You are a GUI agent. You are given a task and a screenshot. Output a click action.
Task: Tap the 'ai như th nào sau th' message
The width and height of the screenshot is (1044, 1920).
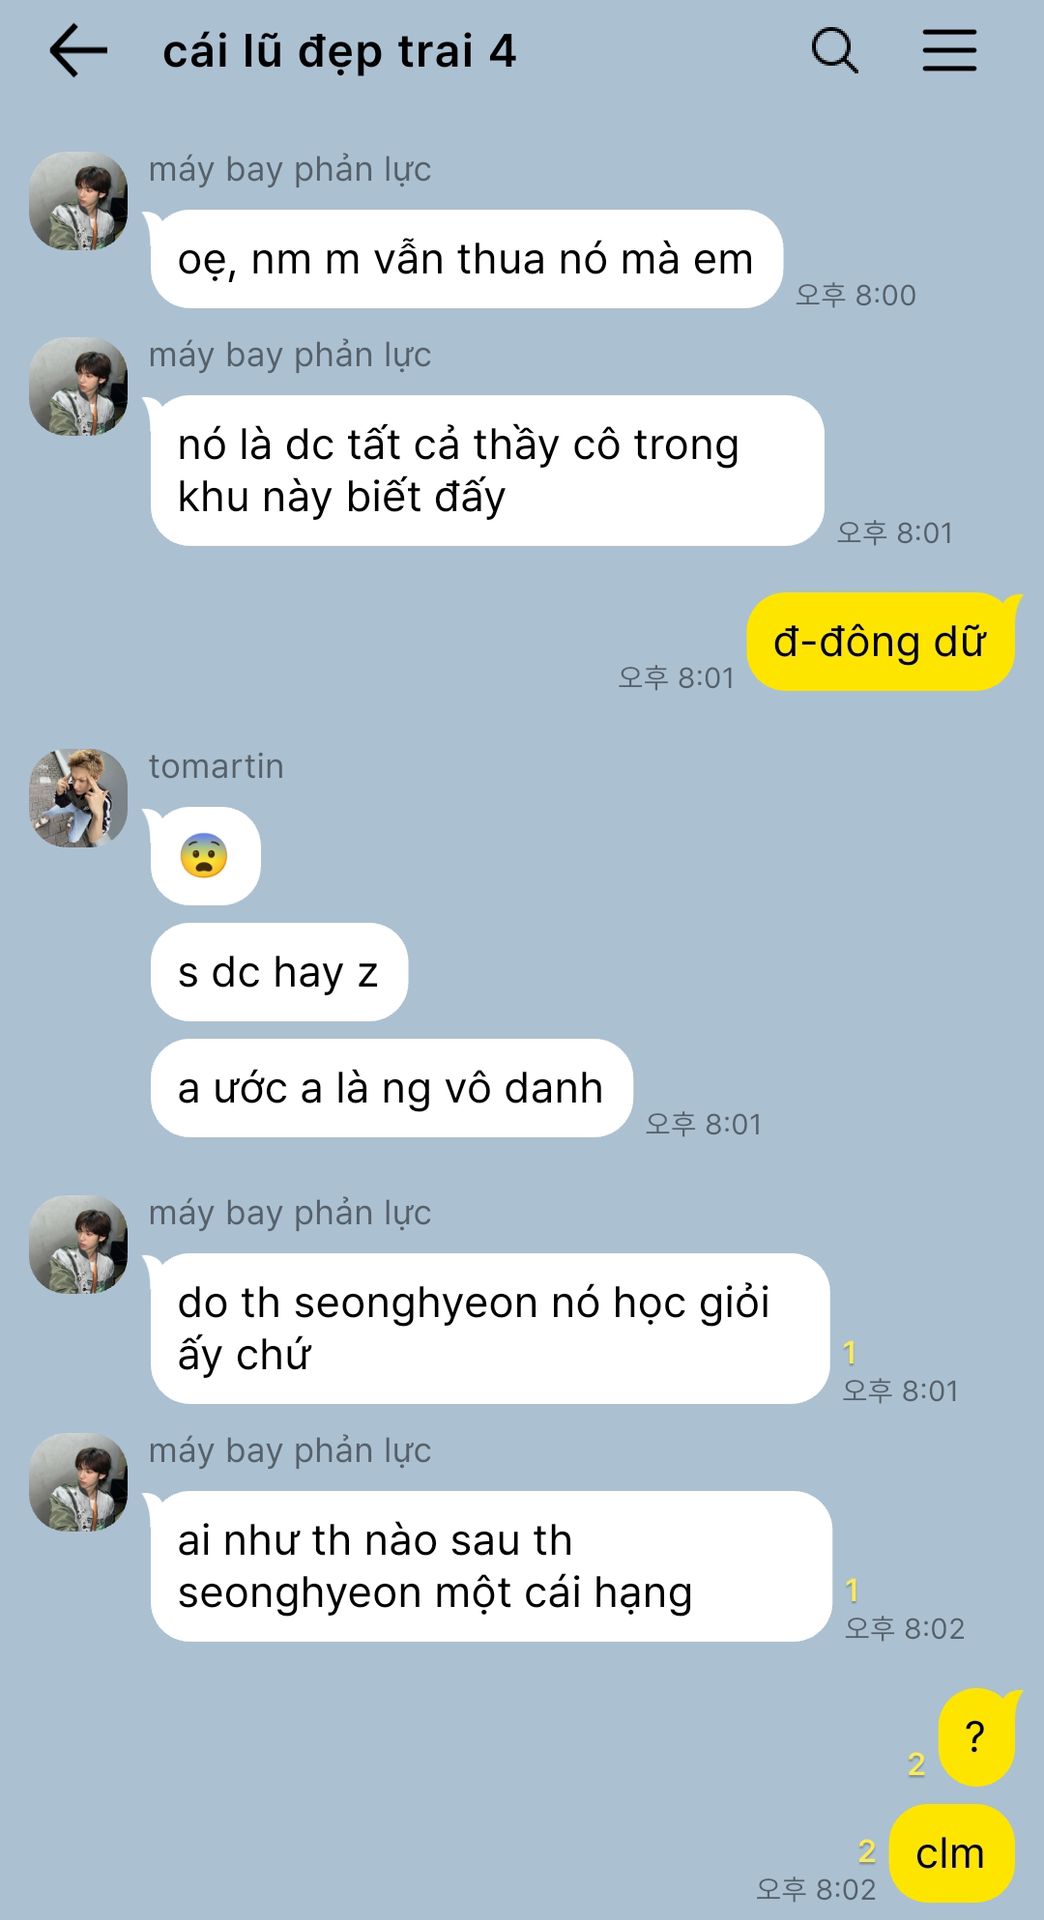coord(491,1566)
